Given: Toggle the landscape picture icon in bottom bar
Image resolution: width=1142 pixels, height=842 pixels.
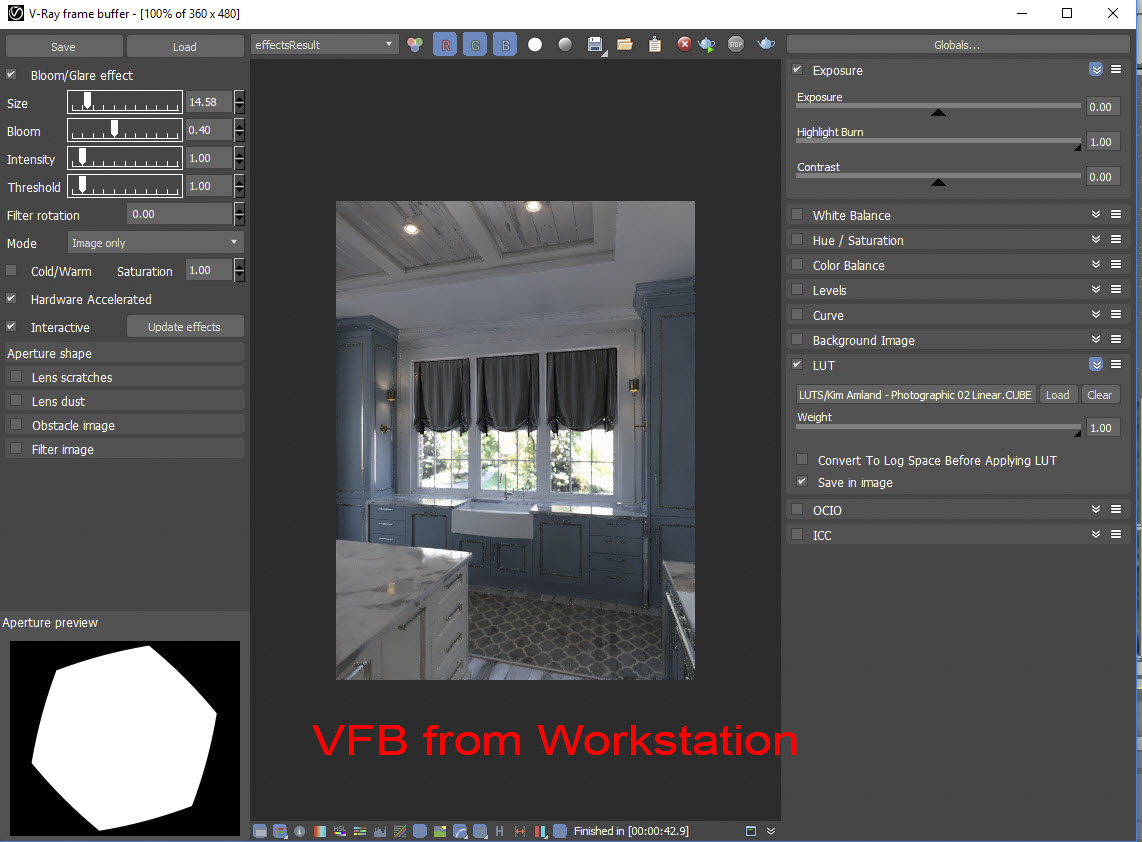Looking at the screenshot, I should point(440,831).
